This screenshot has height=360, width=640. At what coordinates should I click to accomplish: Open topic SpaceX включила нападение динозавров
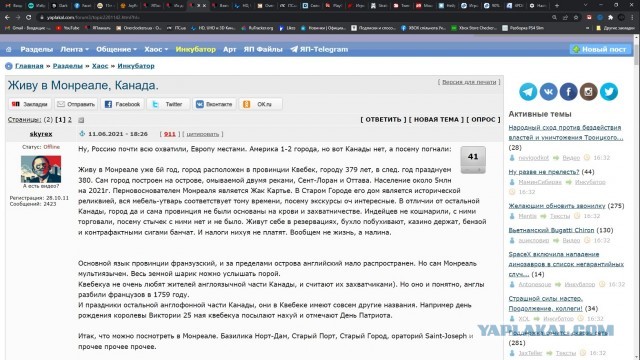tap(566, 264)
